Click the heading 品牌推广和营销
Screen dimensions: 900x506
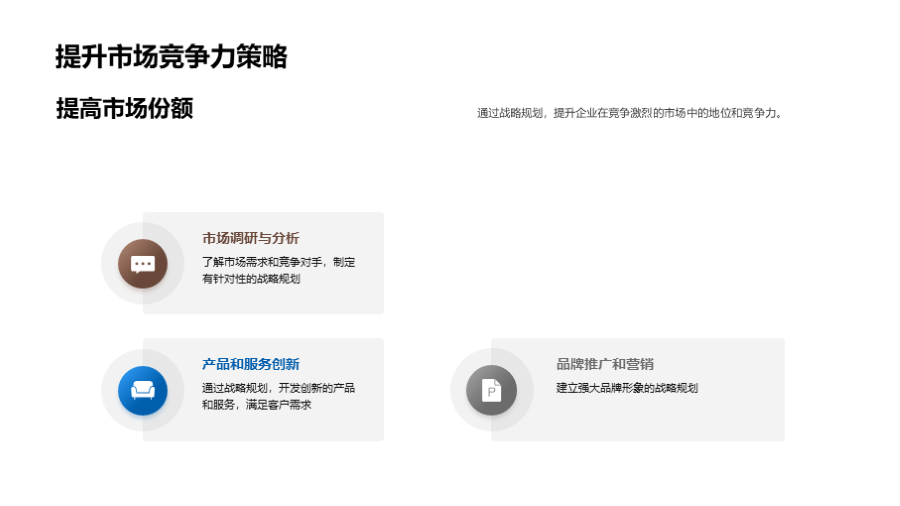pos(605,364)
